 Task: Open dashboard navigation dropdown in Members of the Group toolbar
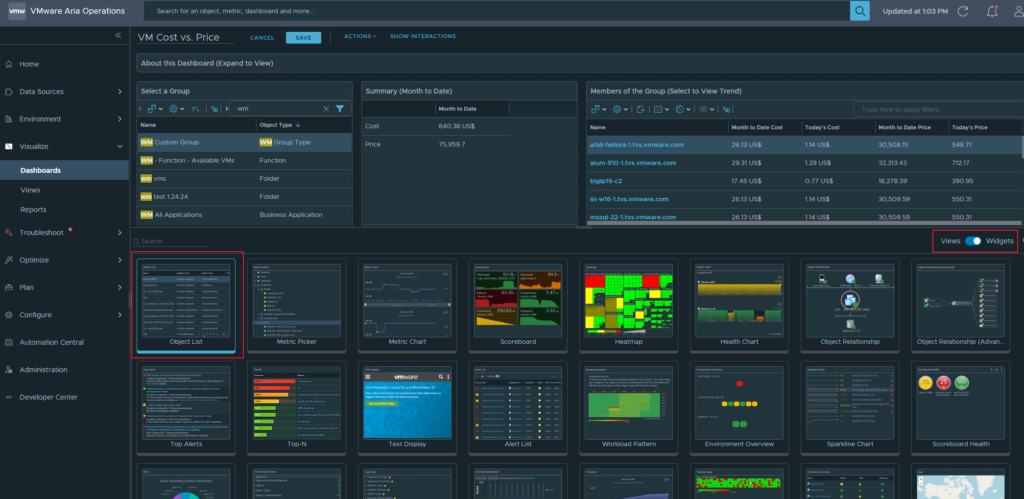598,109
